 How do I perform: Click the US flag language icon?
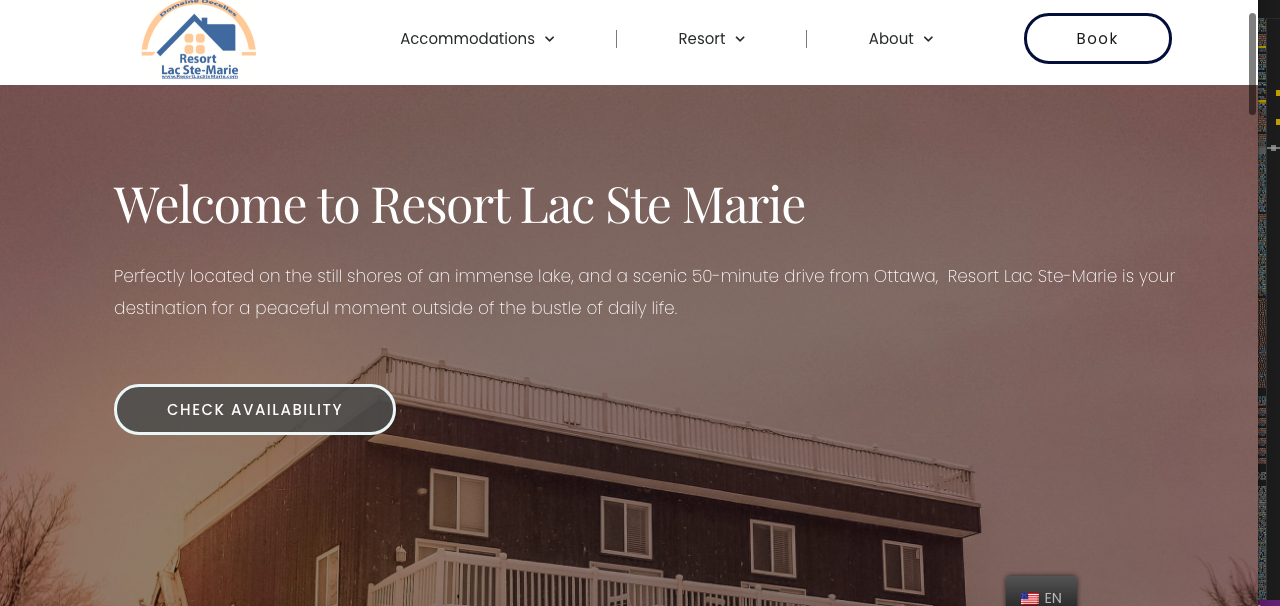[1030, 598]
